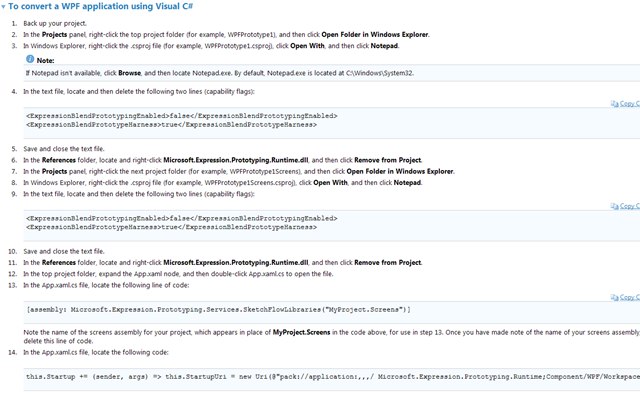Click step 9 sentence about deleting two lines
640x394 pixels.
139,194
